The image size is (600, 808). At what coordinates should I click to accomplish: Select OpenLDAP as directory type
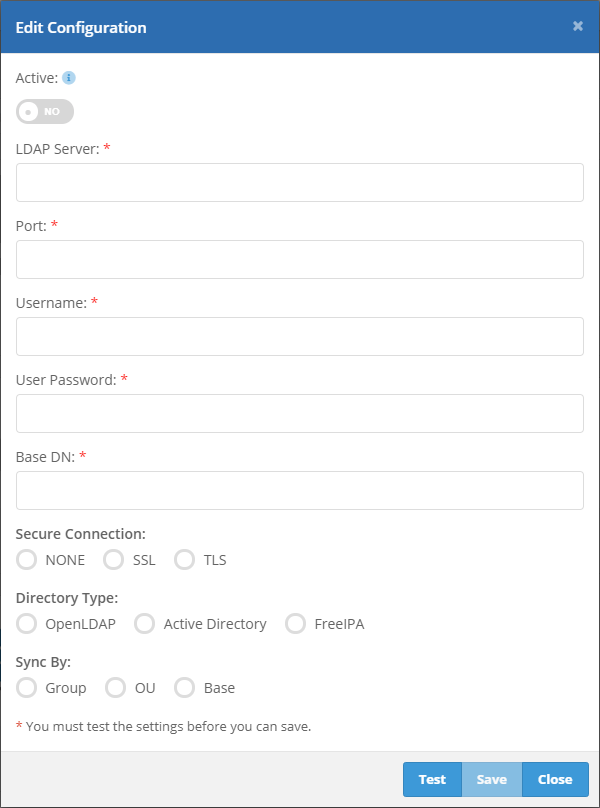click(x=27, y=624)
